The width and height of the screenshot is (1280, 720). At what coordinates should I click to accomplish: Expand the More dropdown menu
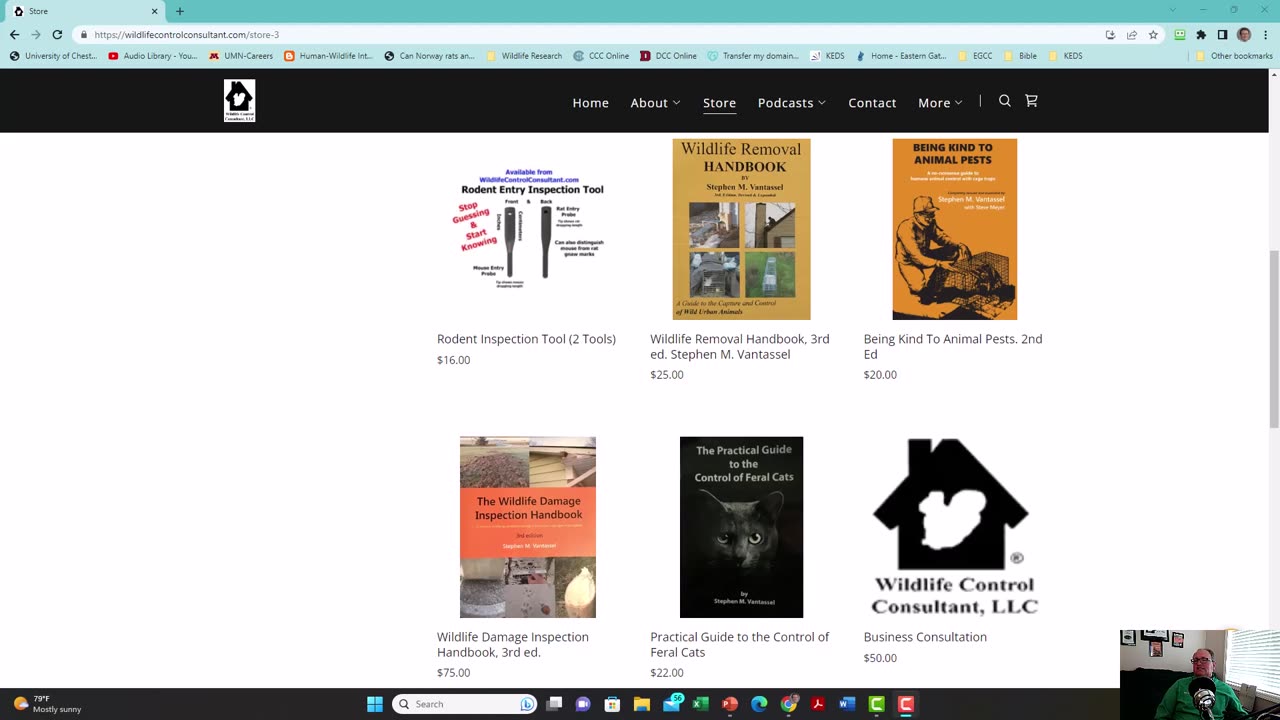point(940,102)
